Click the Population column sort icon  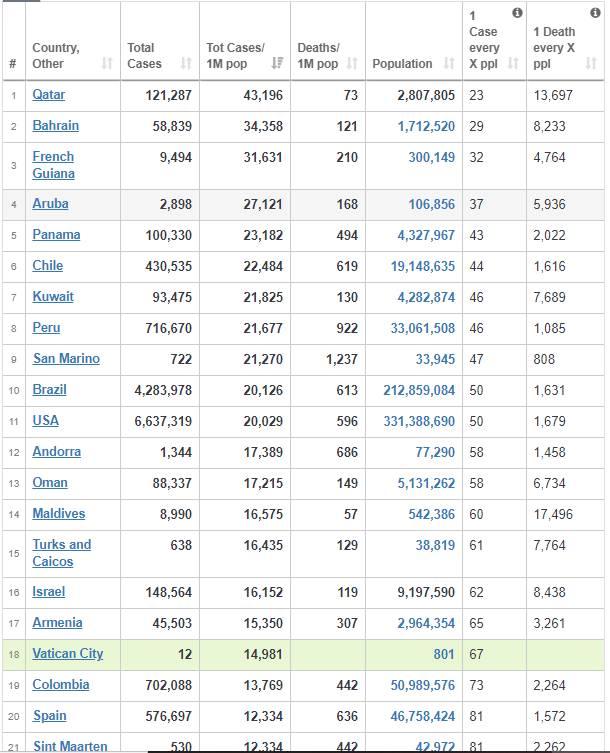(449, 64)
